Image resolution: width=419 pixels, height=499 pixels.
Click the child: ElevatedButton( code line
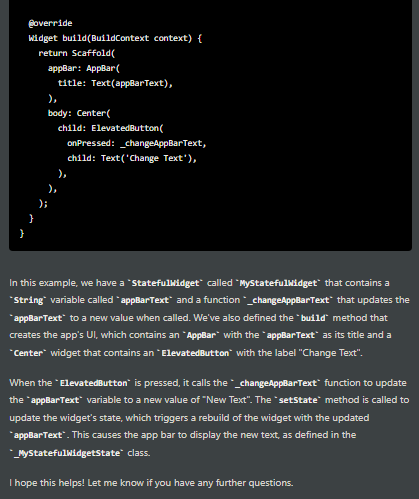[111, 128]
